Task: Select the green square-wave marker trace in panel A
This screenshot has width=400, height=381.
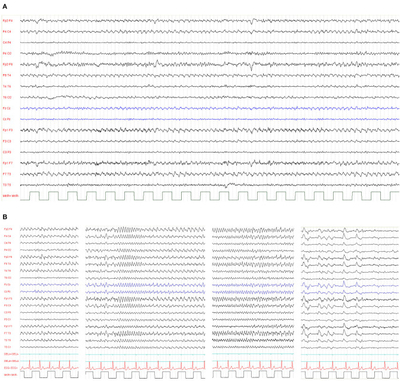Action: (x=210, y=196)
